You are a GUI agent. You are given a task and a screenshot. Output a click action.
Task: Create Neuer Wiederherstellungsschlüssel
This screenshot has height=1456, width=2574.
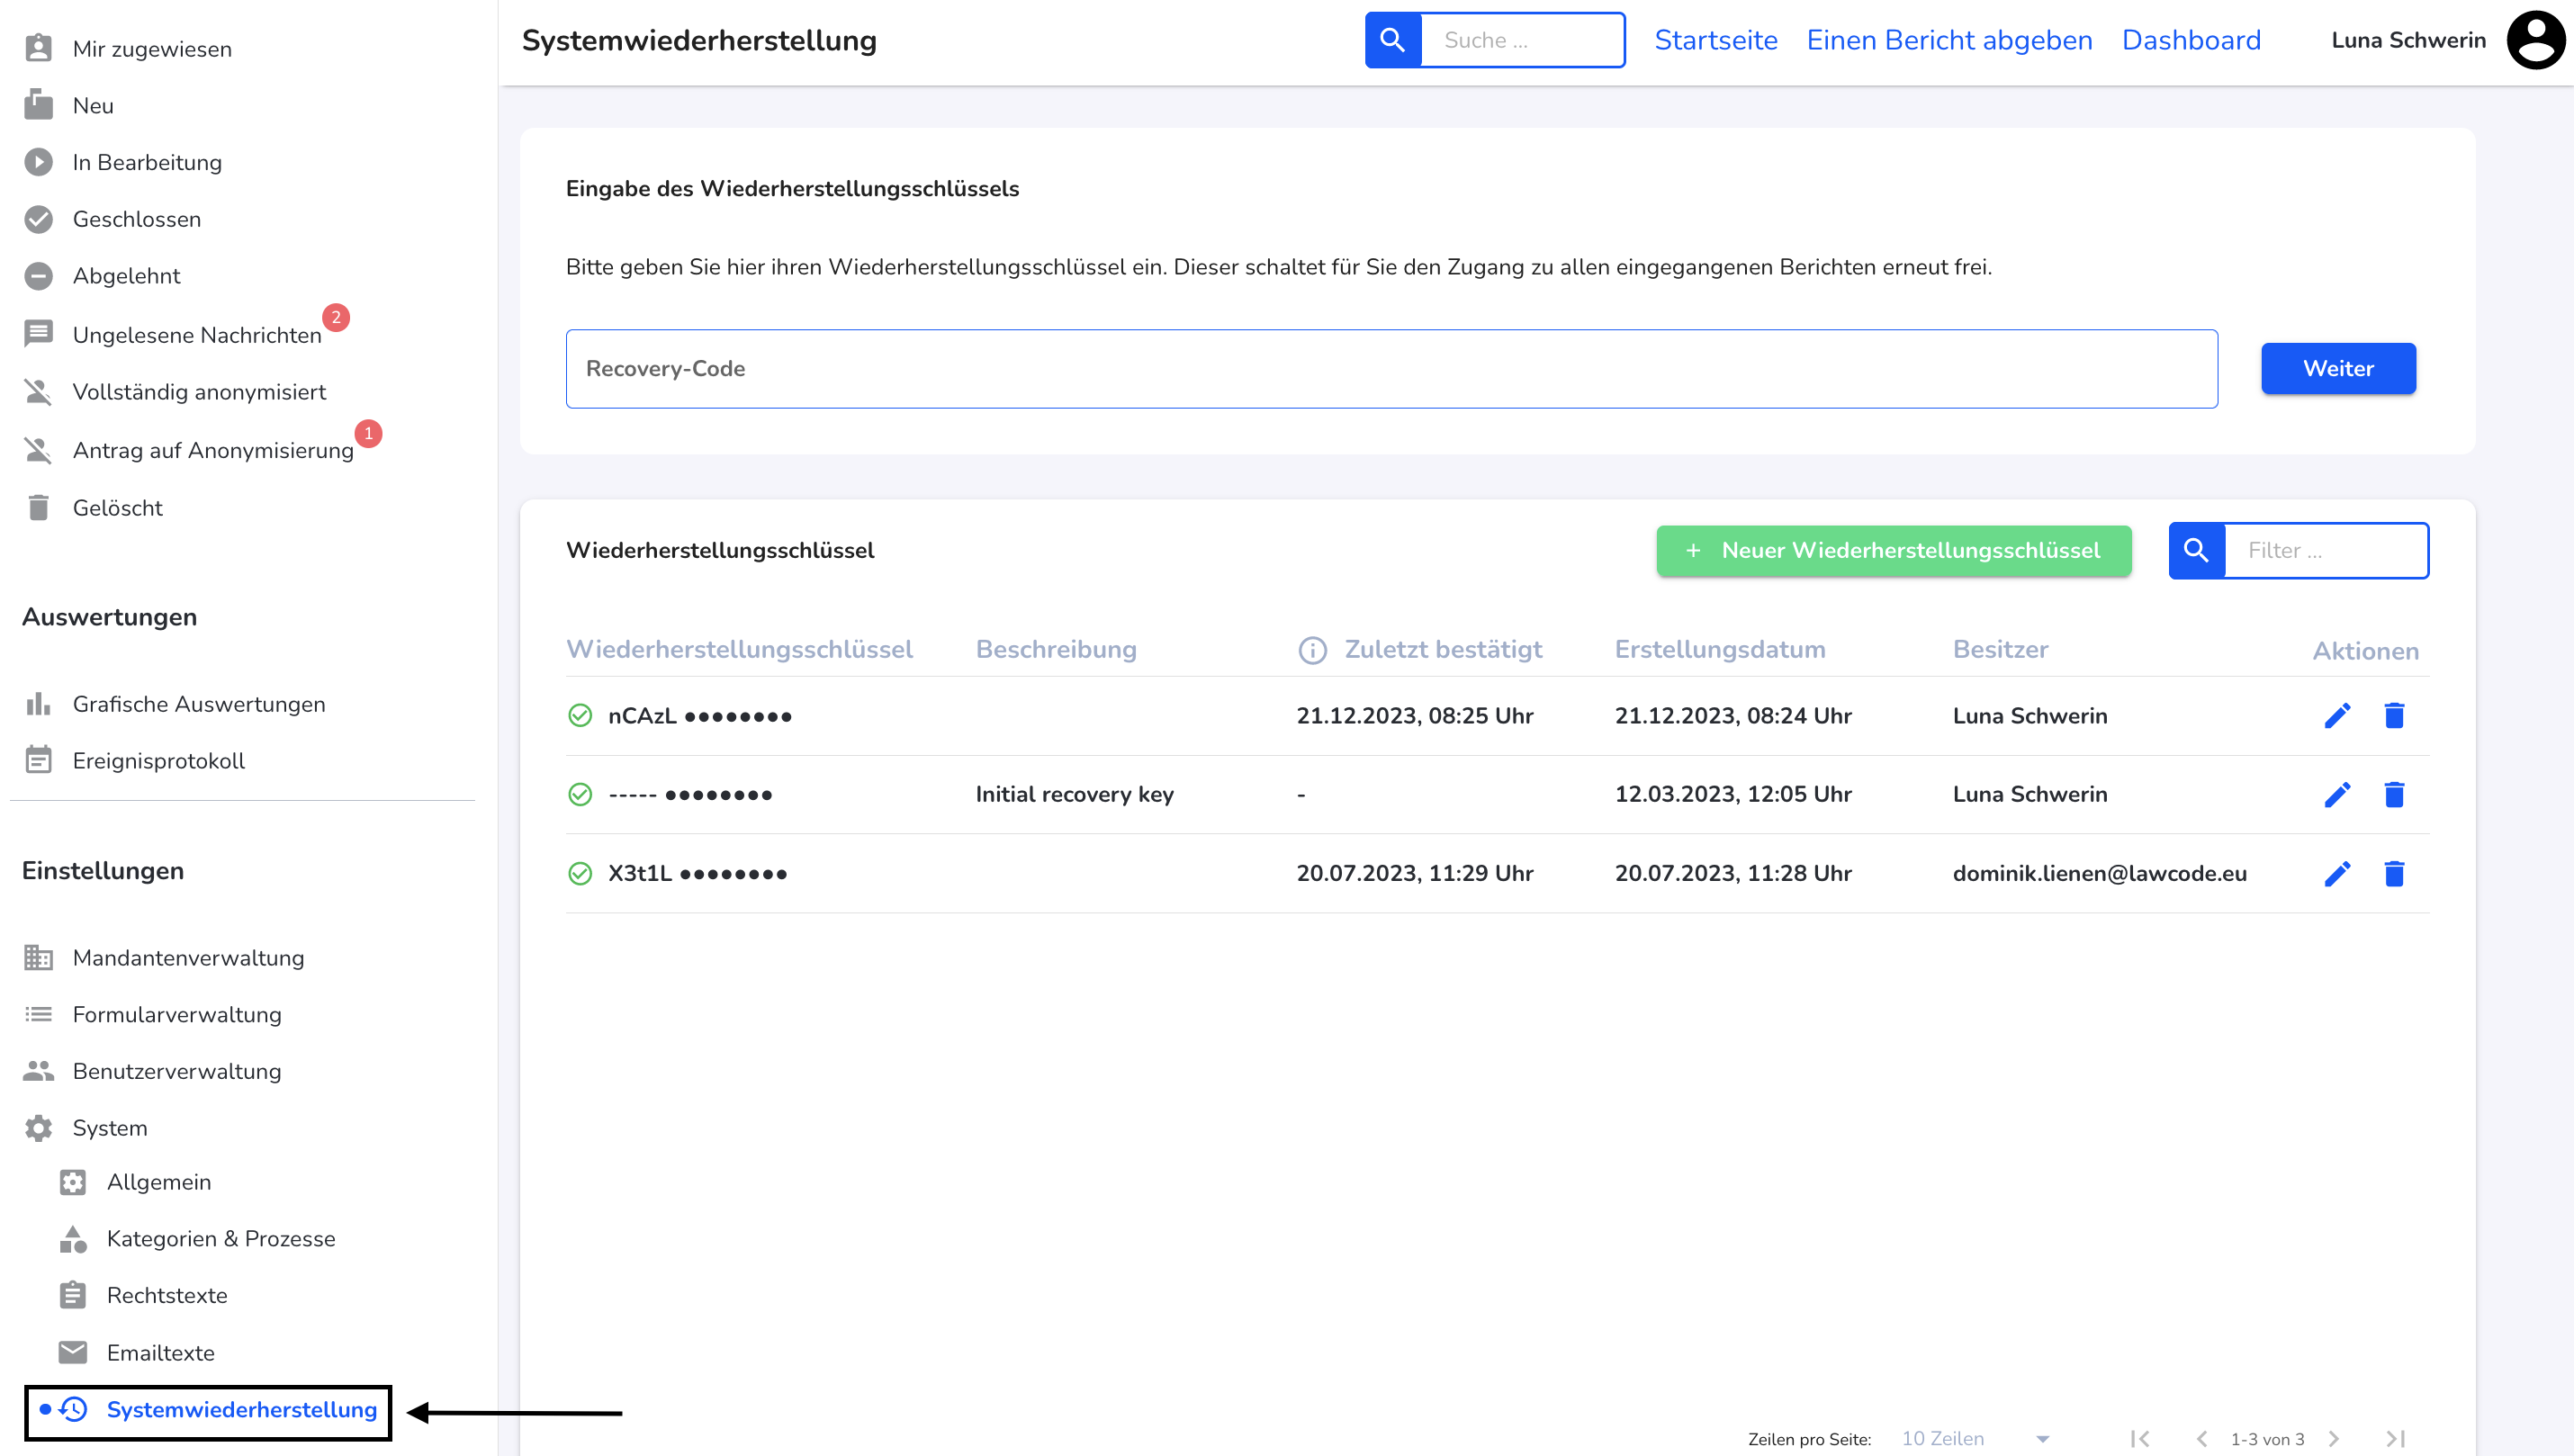1893,550
